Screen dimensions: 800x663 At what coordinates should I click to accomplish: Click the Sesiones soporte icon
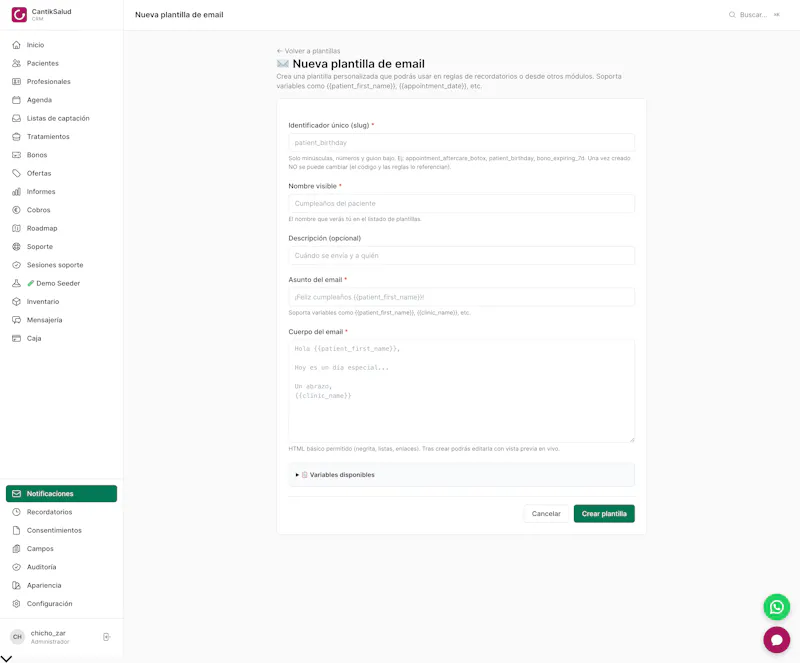tap(16, 265)
